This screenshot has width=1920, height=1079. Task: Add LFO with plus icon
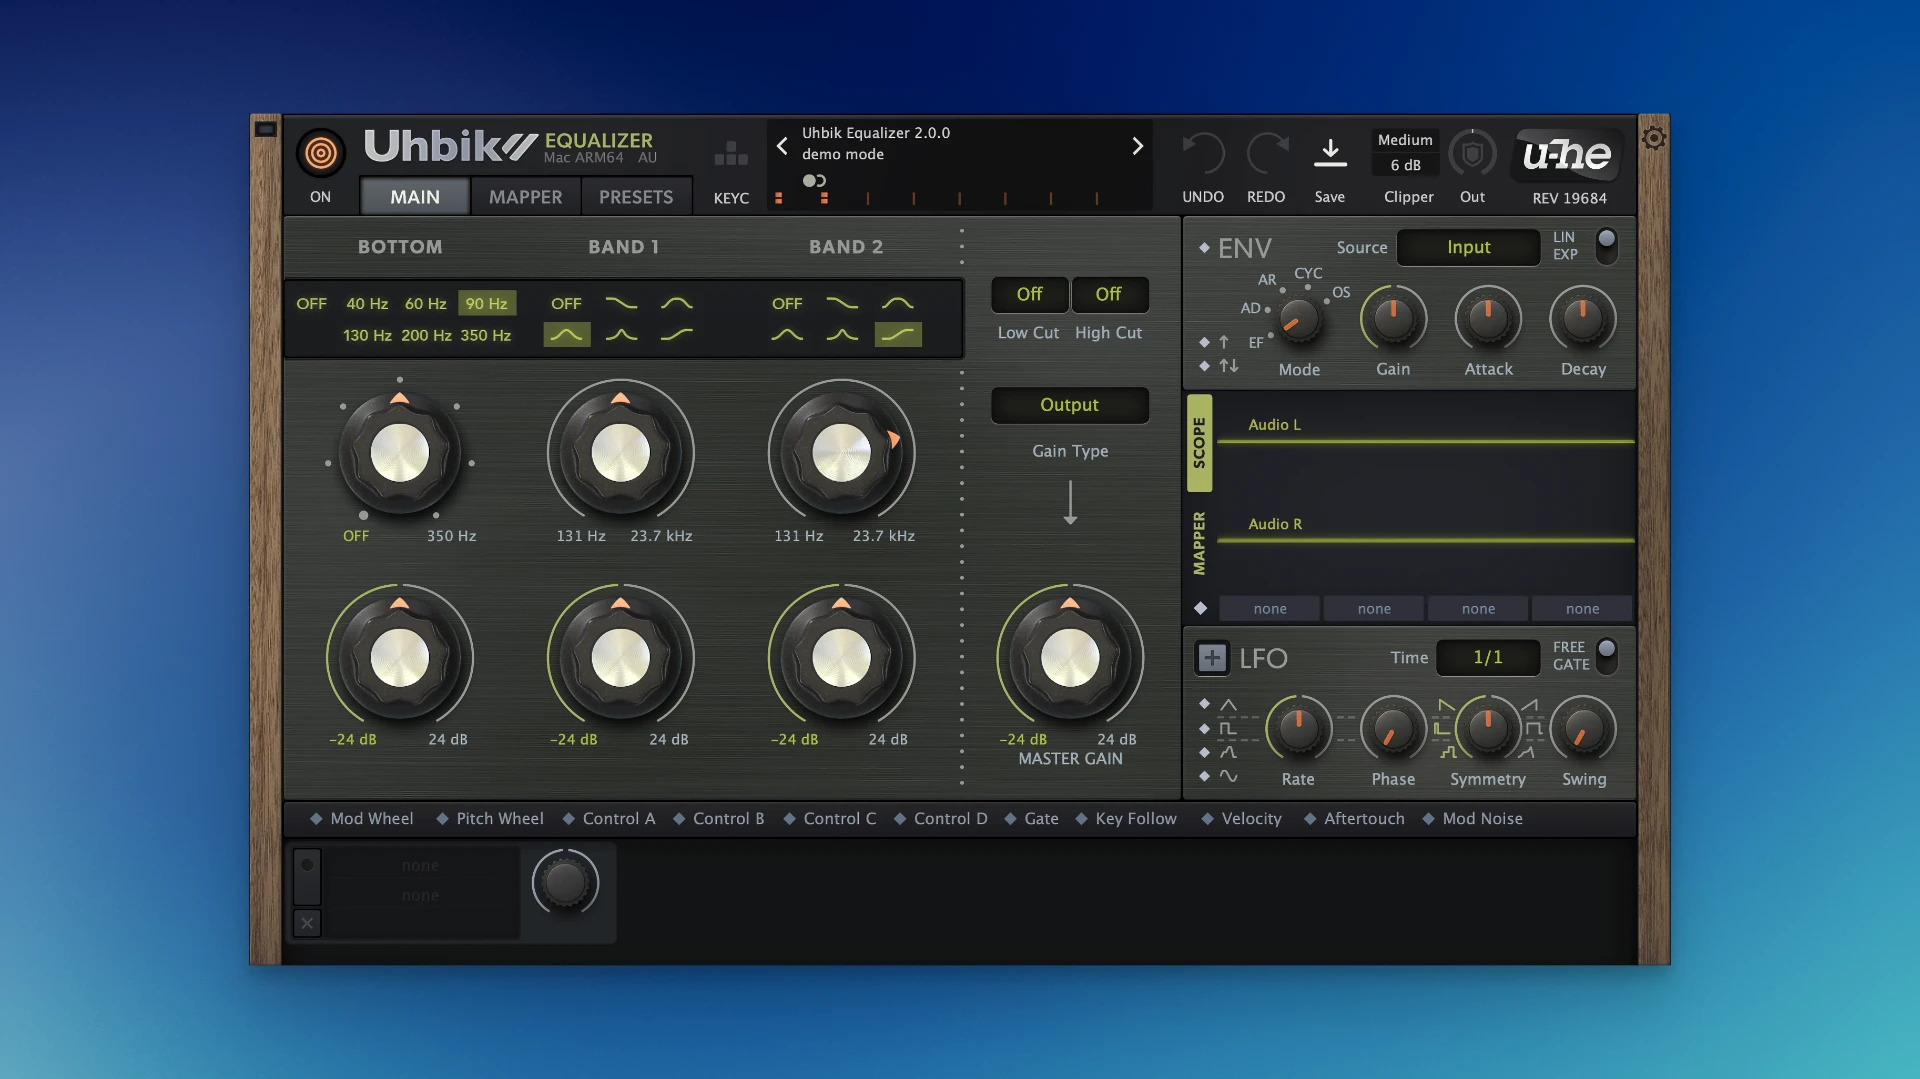(x=1212, y=658)
